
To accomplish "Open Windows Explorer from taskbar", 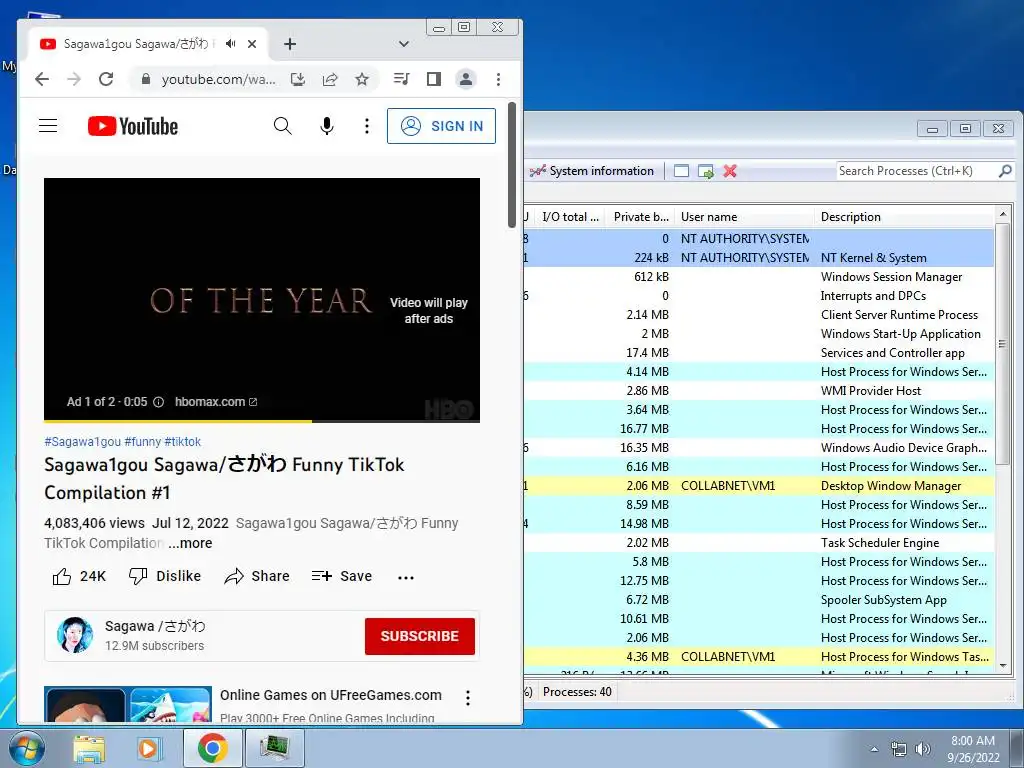I will pos(89,748).
